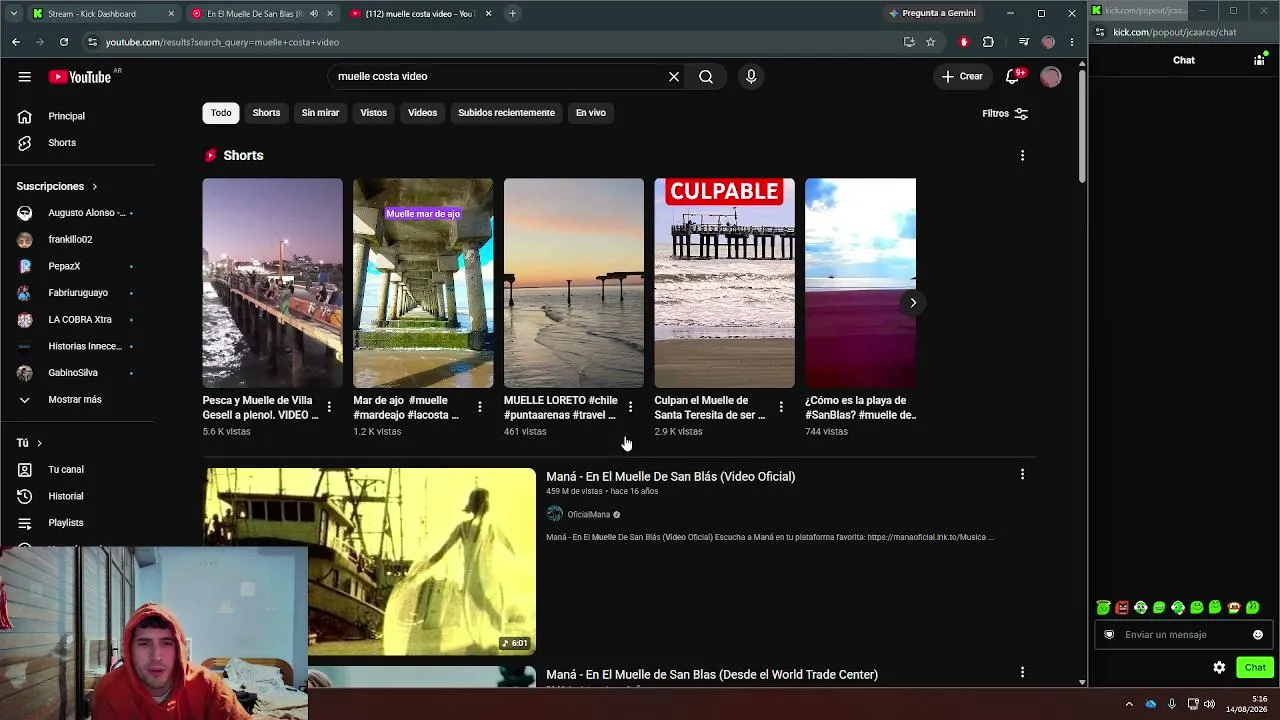
Task: Open options for MUELLE LORETO short
Action: click(x=630, y=407)
